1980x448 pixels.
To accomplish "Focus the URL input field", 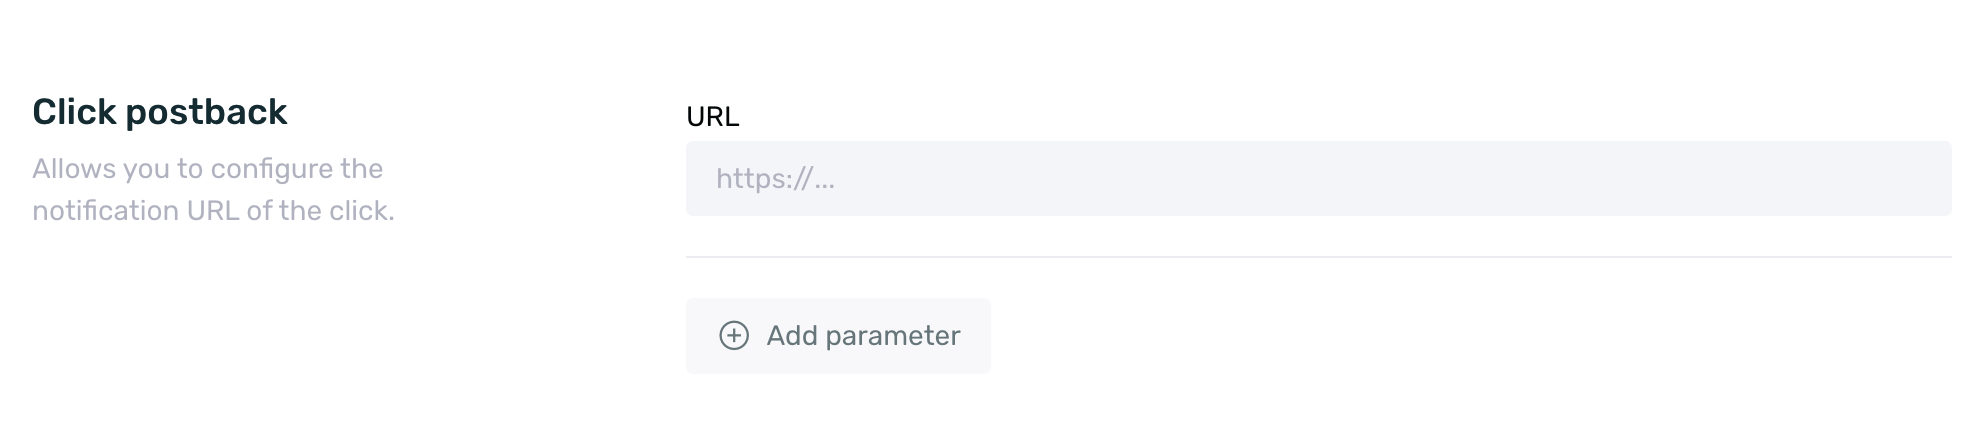I will click(x=1318, y=179).
